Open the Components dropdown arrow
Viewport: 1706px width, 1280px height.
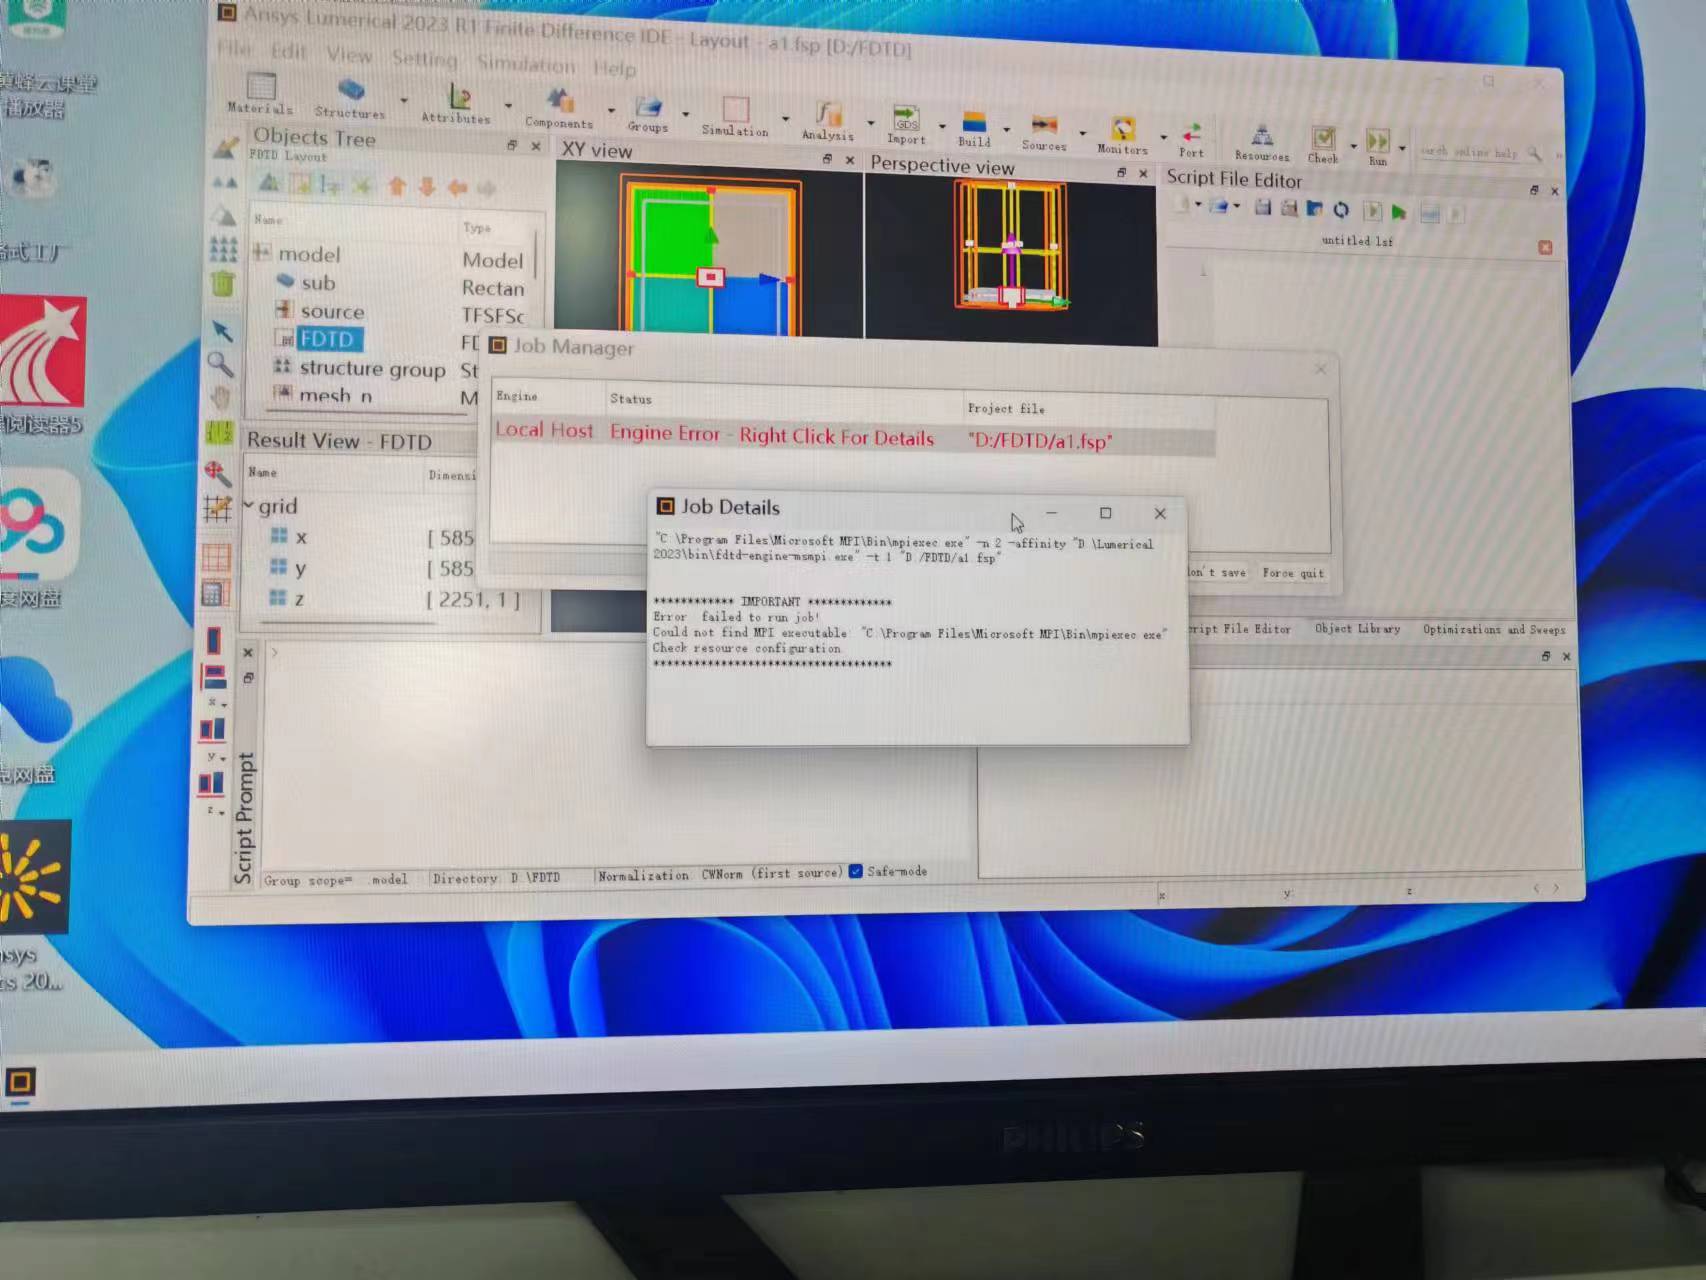click(x=611, y=110)
